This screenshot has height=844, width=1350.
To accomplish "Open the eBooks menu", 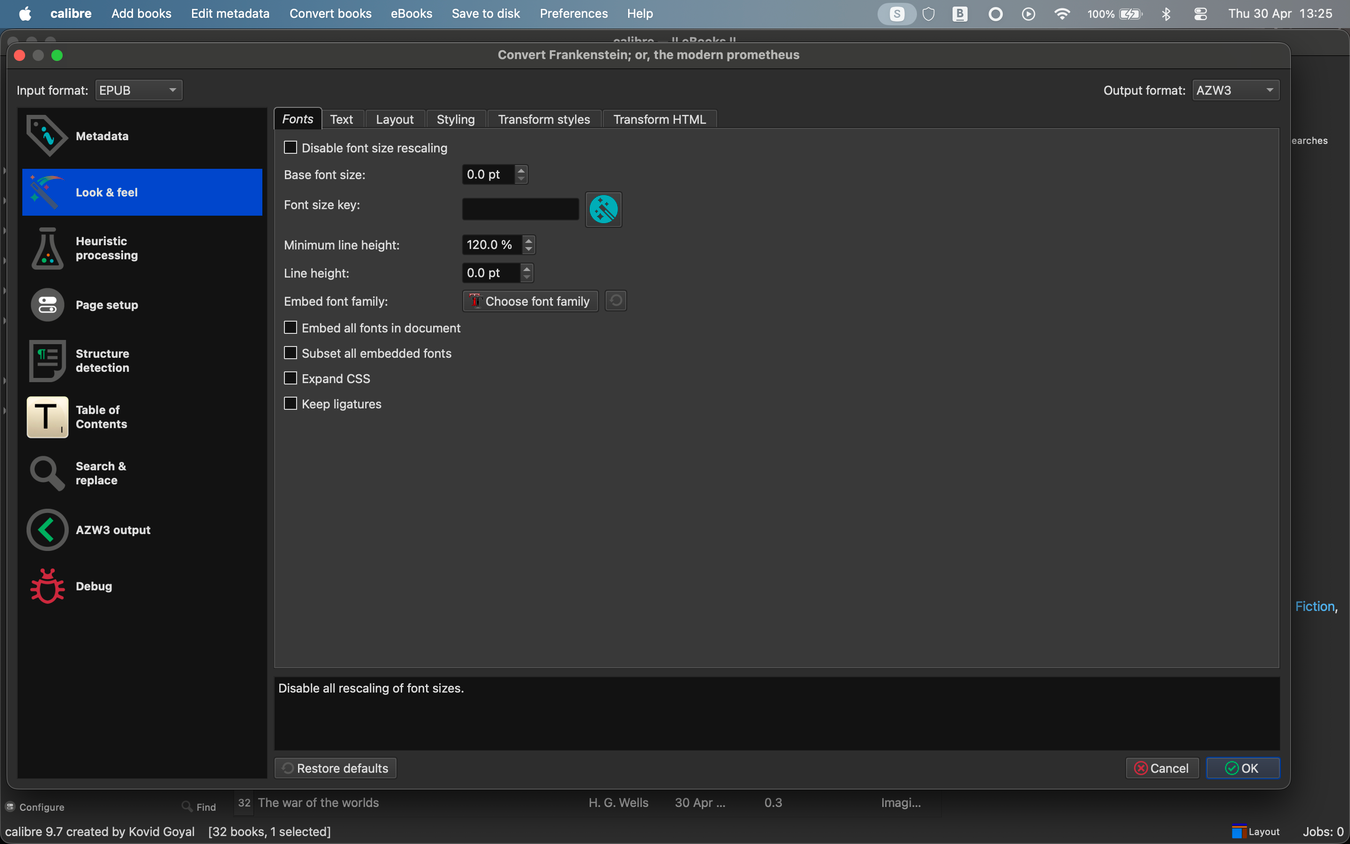I will pos(411,13).
